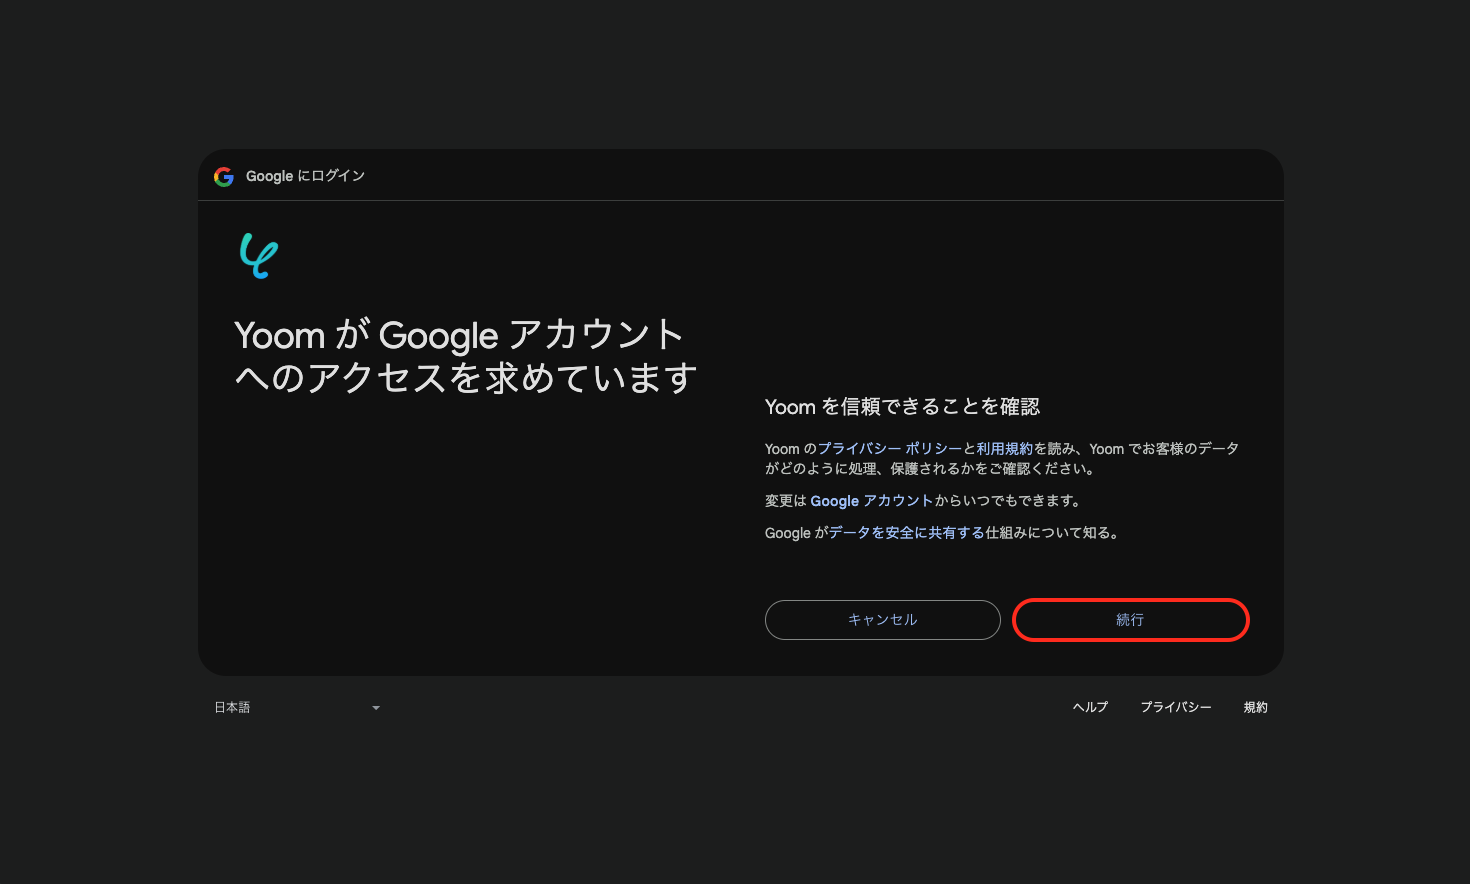
Task: Click the teal Yoom app logo
Action: click(258, 256)
